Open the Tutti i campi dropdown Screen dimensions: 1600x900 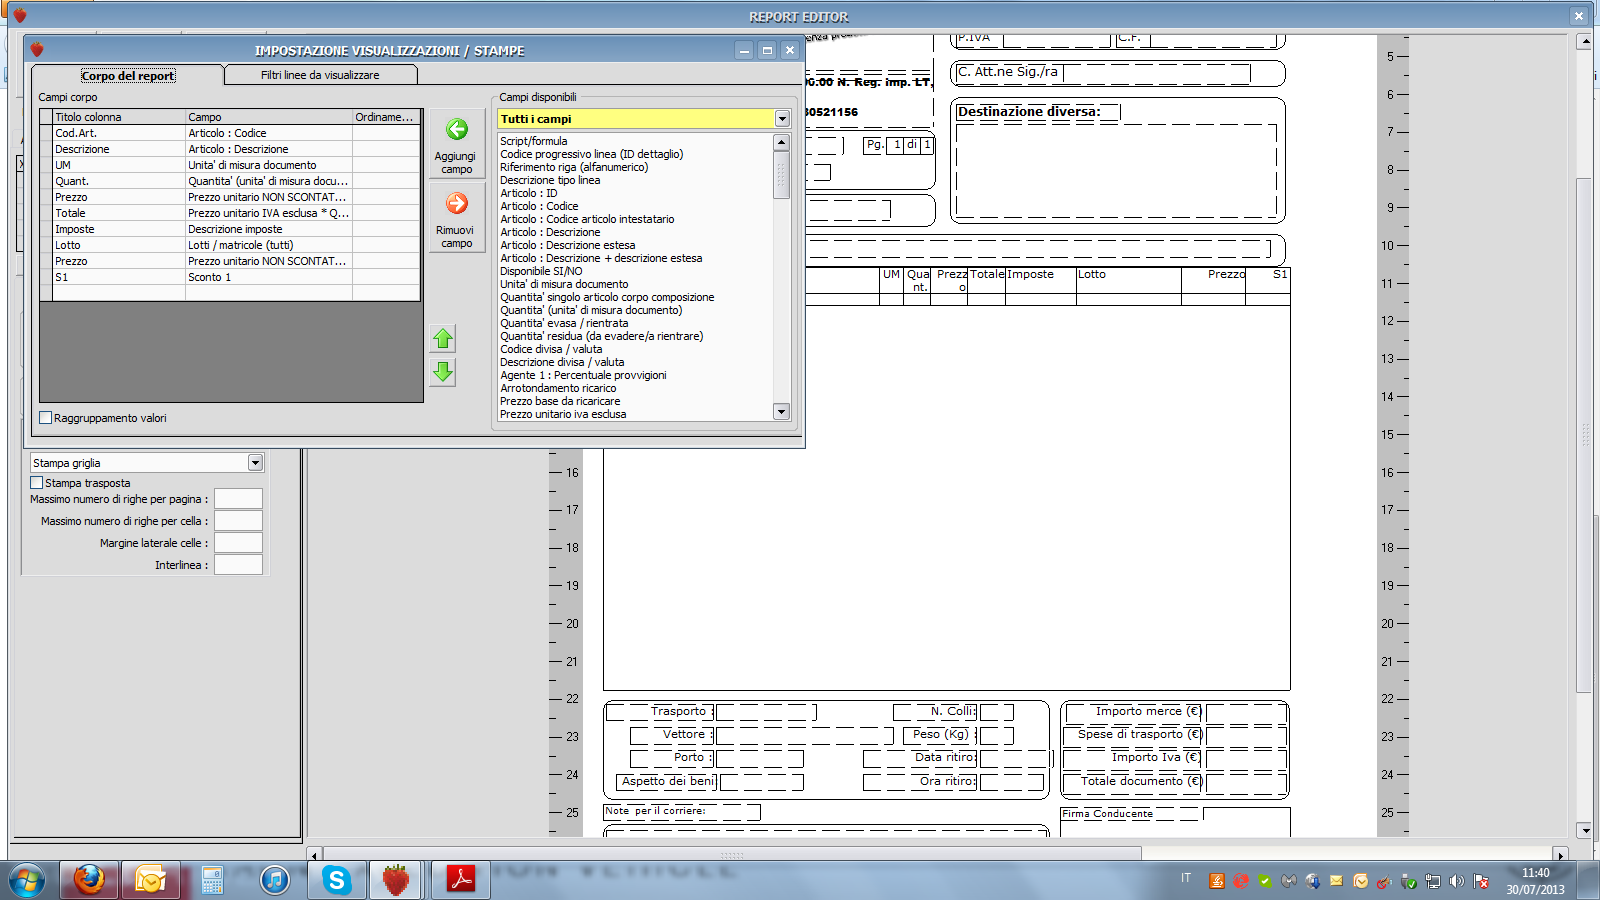pyautogui.click(x=782, y=119)
